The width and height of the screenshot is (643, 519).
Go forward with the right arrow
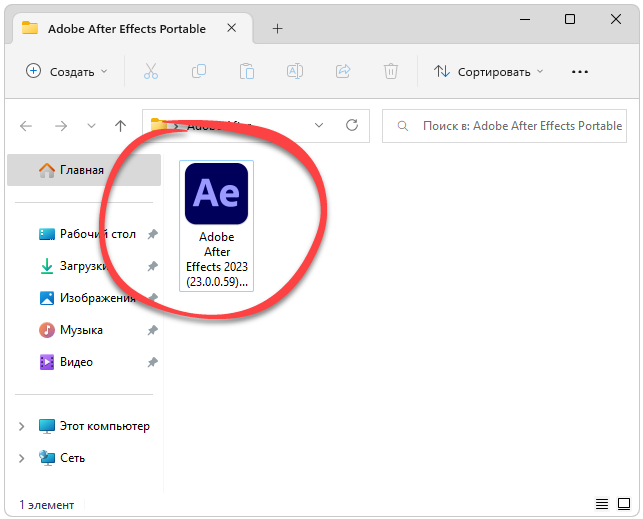(x=61, y=126)
